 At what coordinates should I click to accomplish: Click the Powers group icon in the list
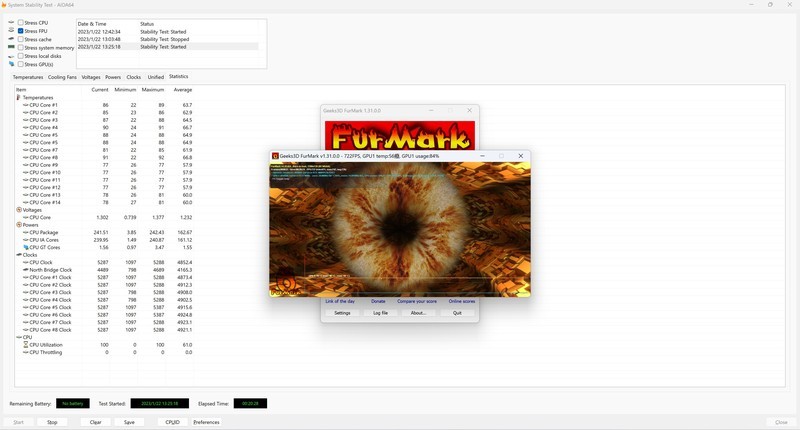[x=19, y=224]
